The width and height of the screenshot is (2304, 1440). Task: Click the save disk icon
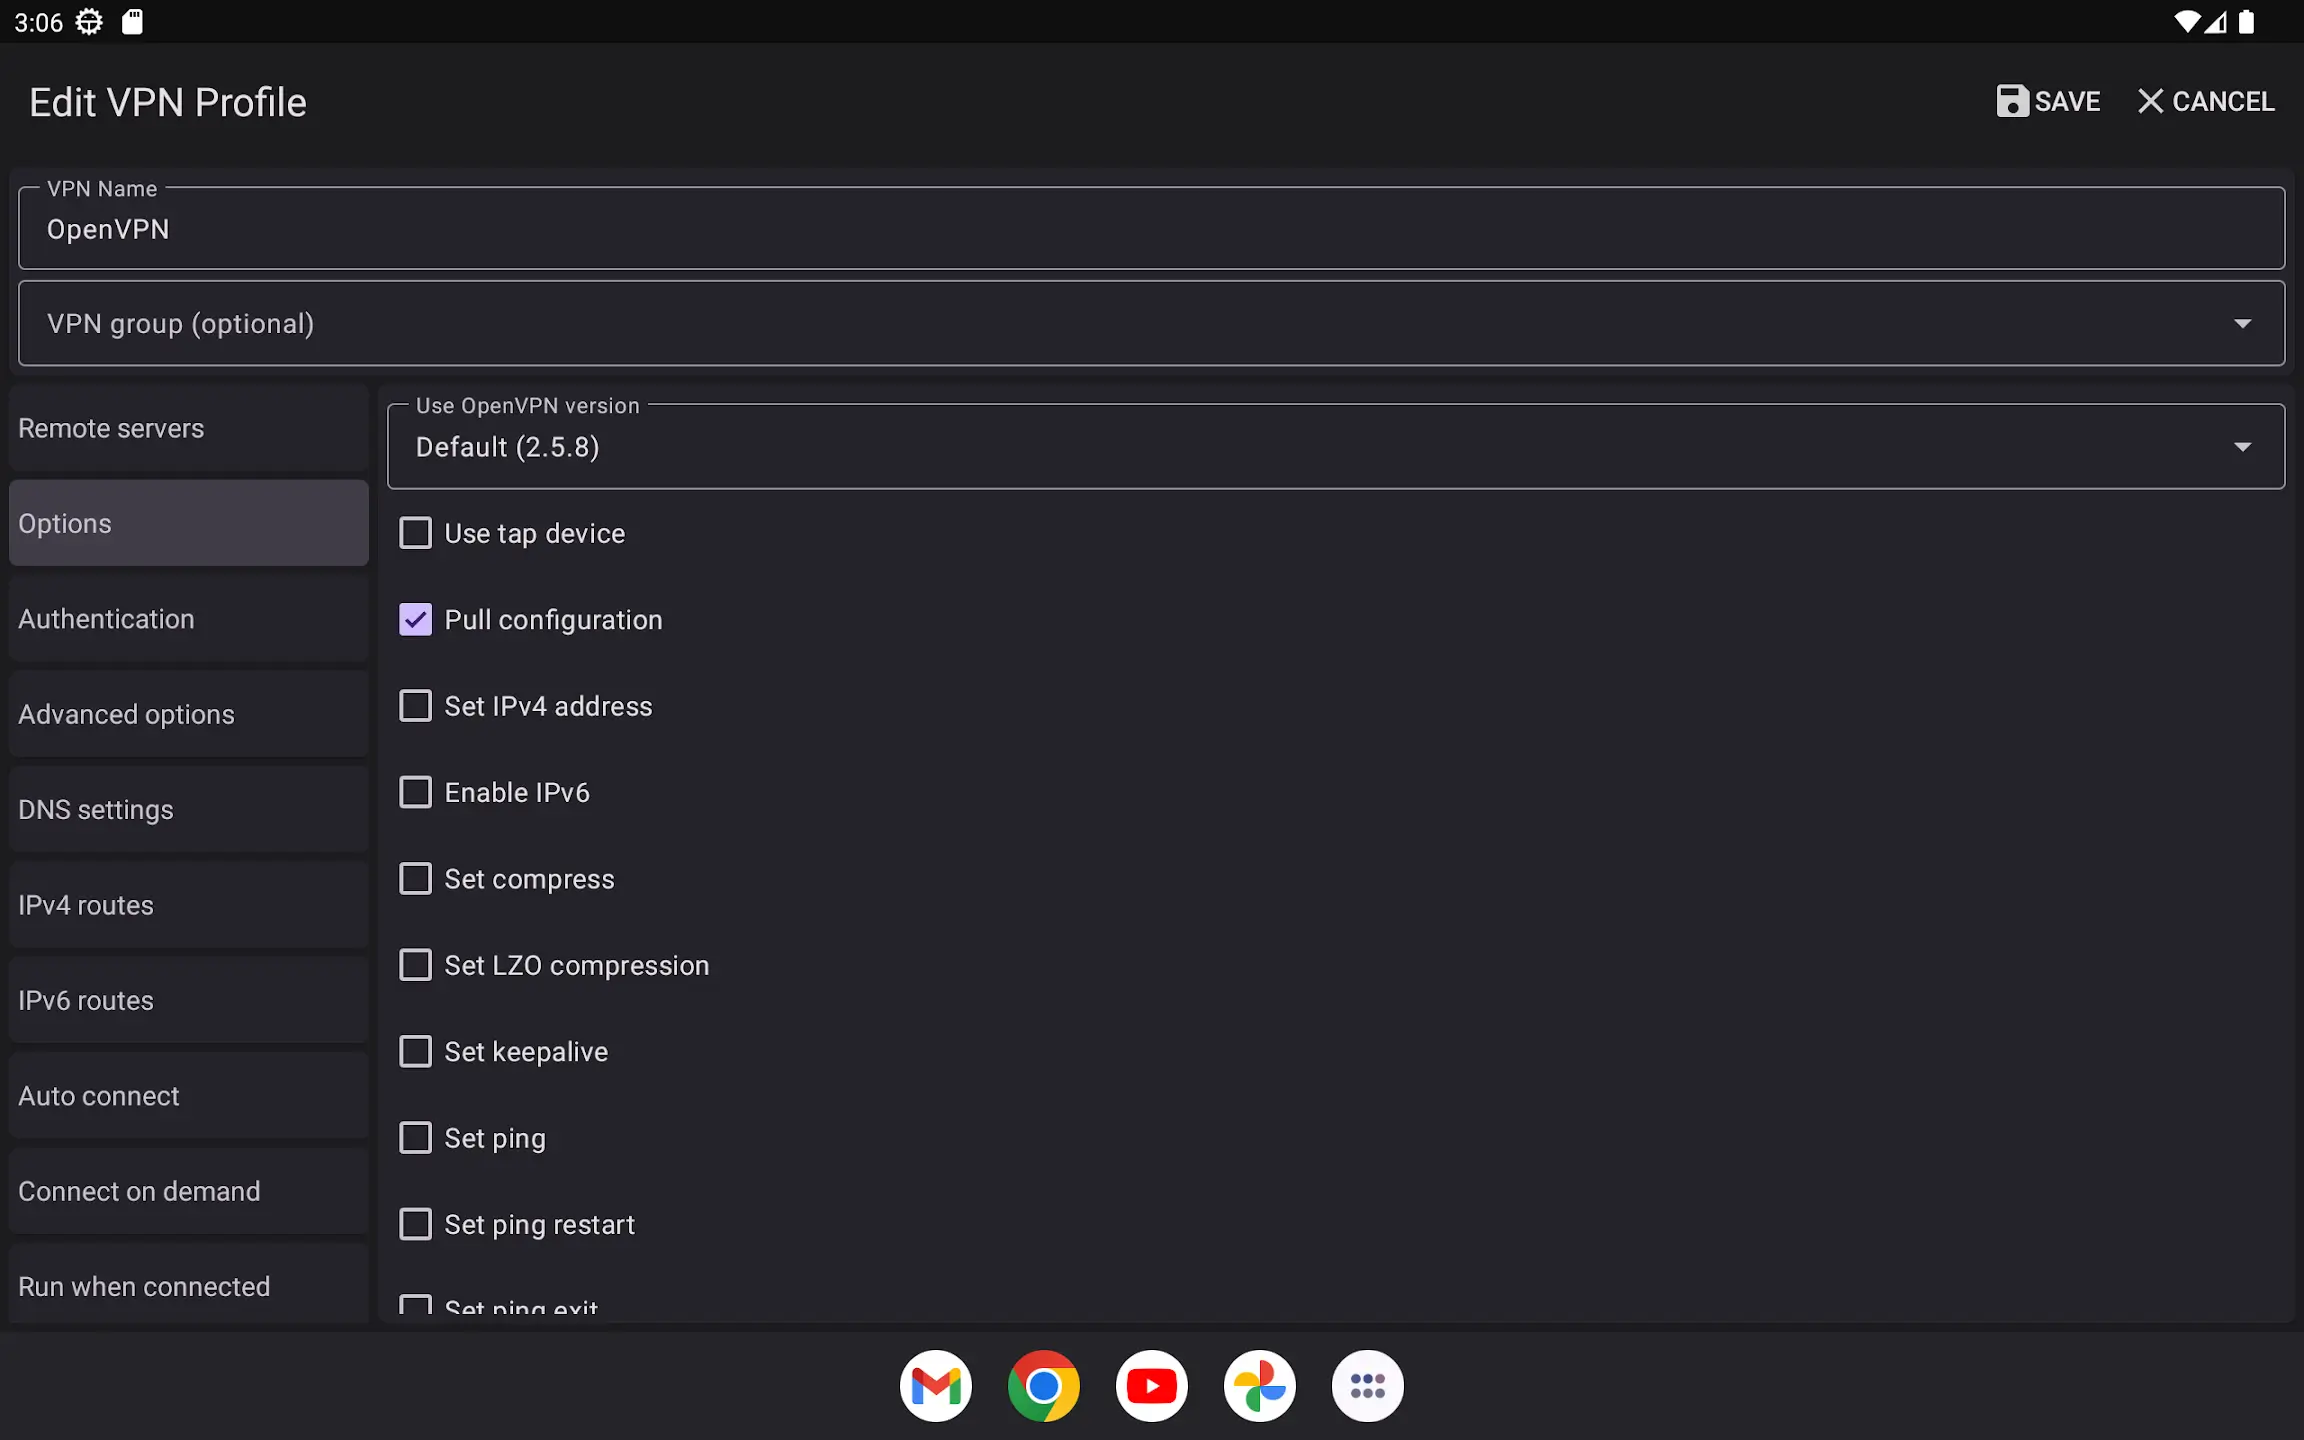pyautogui.click(x=2011, y=101)
